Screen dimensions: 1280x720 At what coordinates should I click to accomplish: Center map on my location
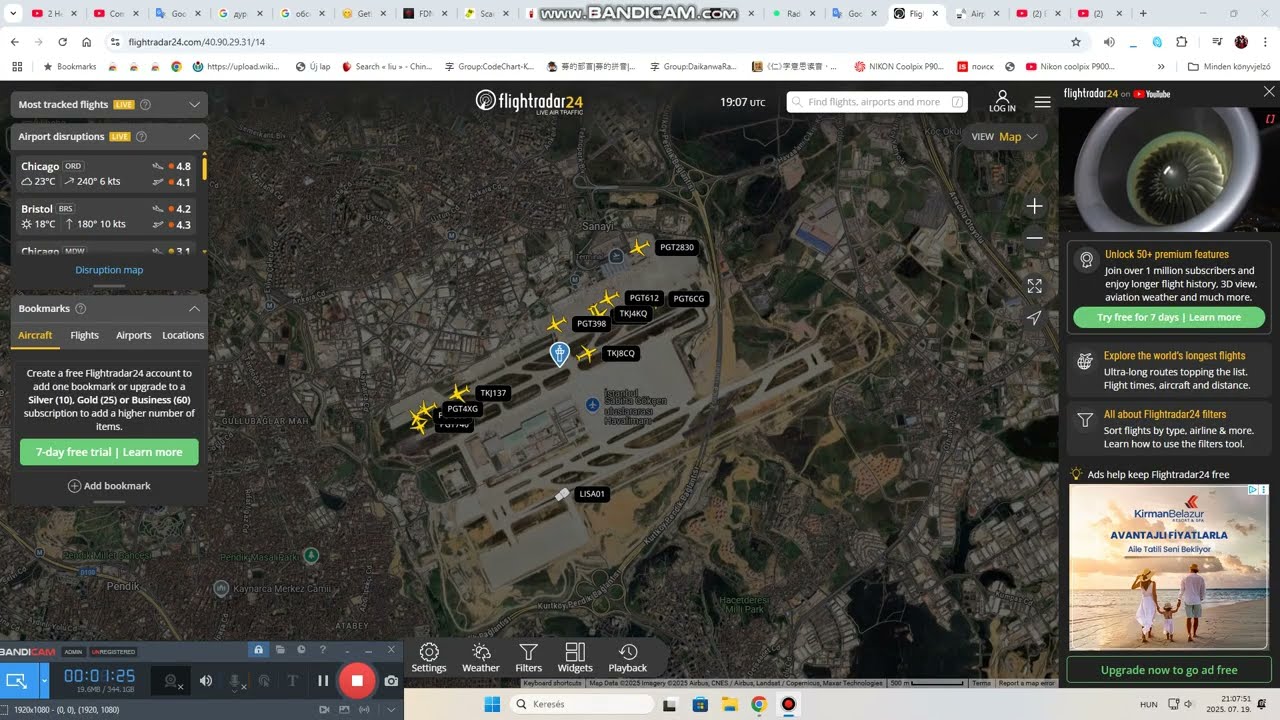pos(1034,317)
